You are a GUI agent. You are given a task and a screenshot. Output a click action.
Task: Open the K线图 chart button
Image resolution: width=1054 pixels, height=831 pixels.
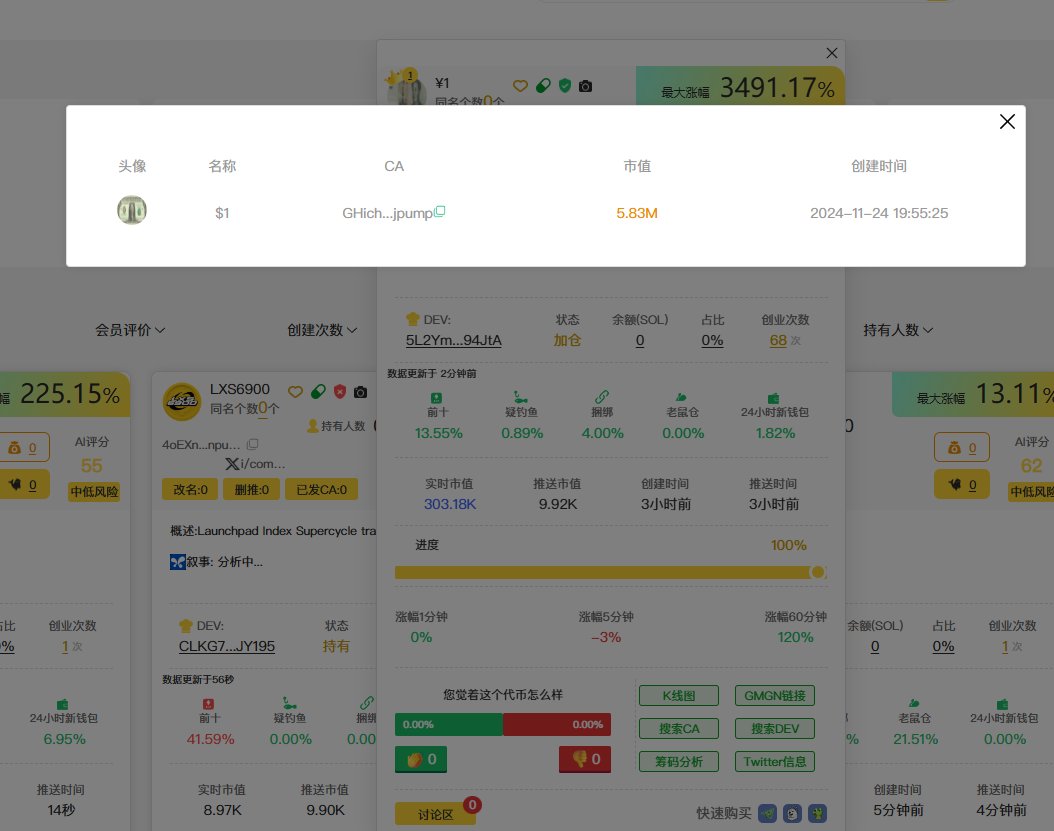[x=679, y=696]
